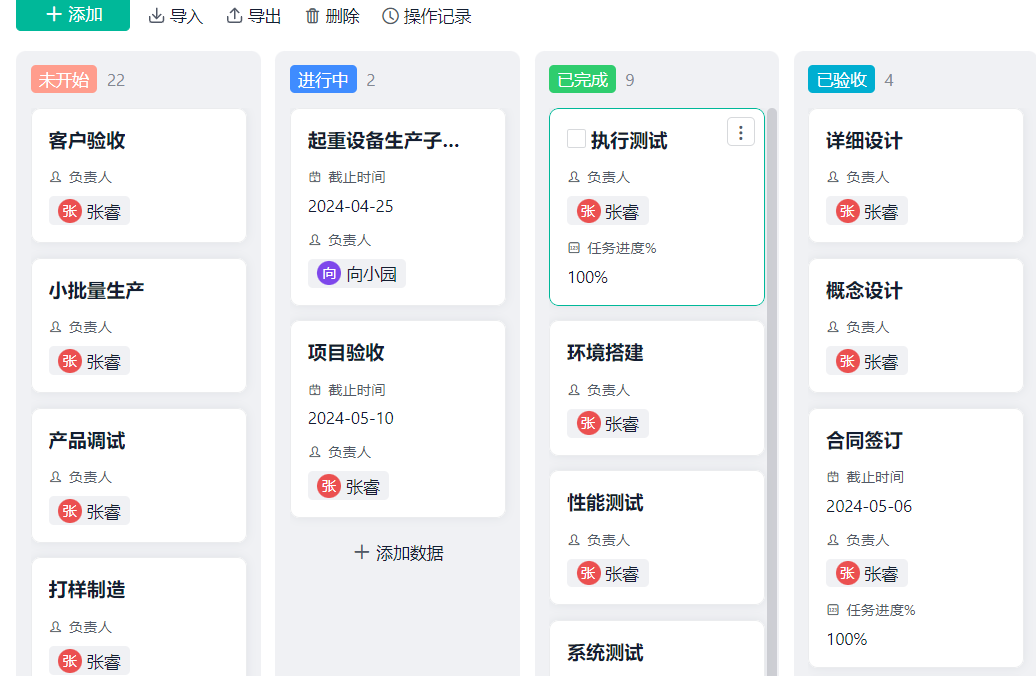Click the 任务进度 icon on 执行测试 card

pyautogui.click(x=575, y=247)
